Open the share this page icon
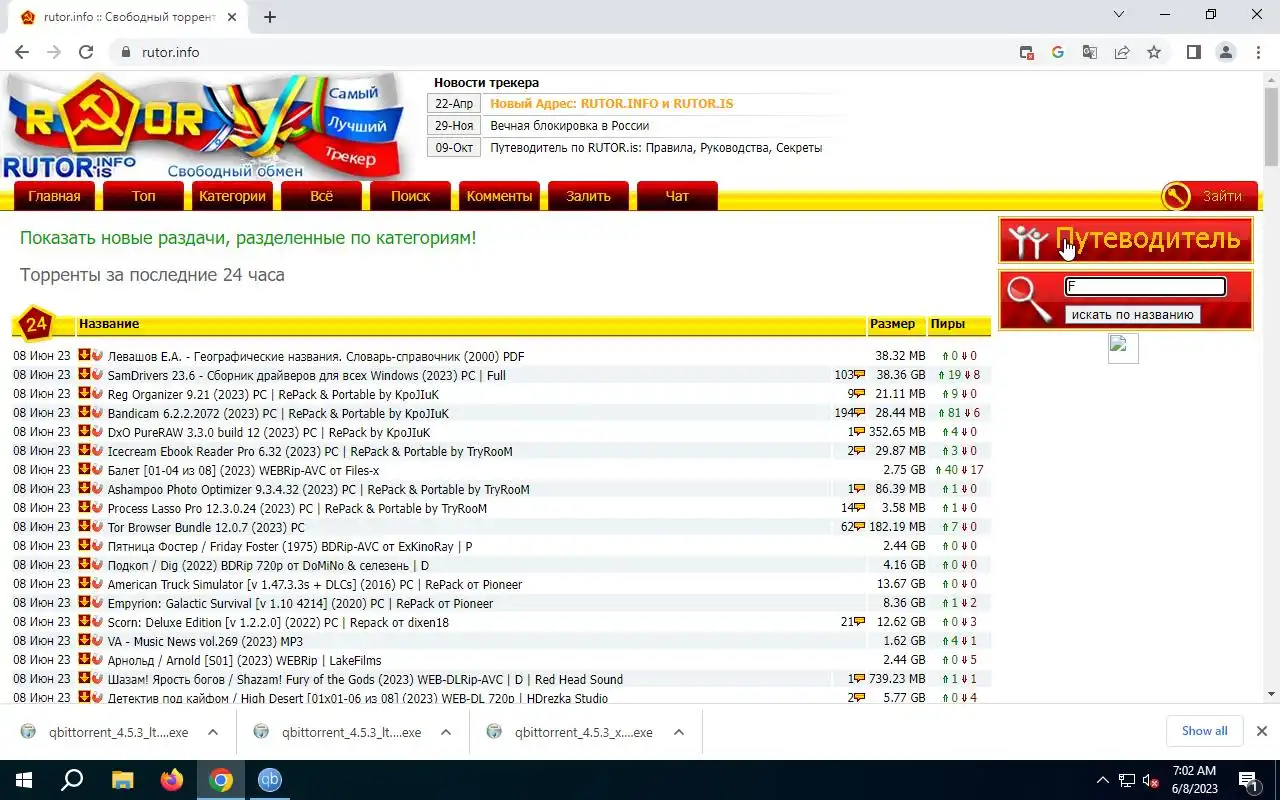 click(1122, 52)
